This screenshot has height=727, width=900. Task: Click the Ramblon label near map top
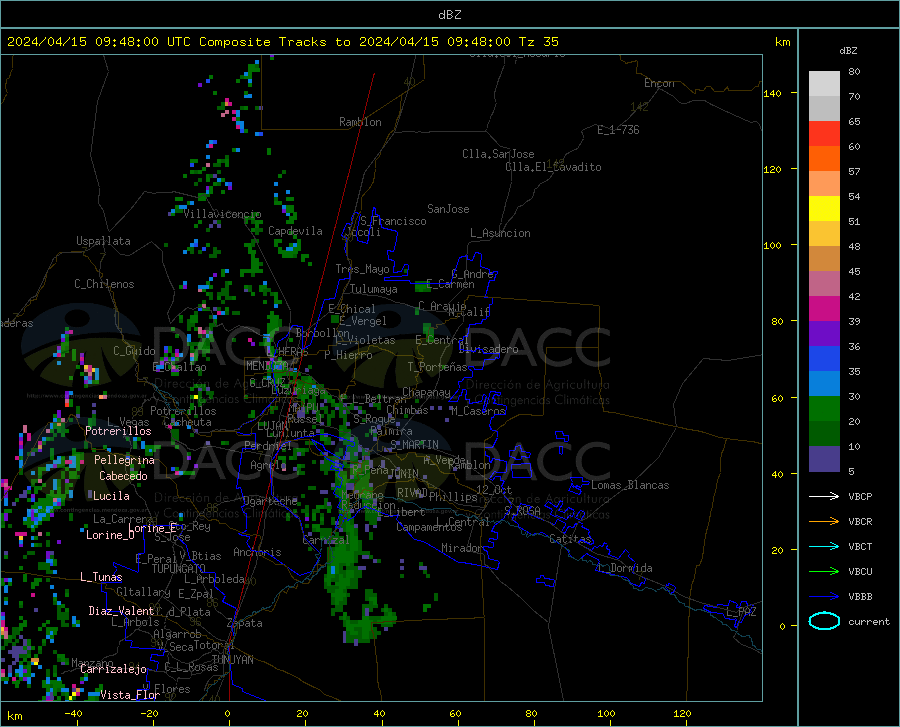[x=360, y=122]
